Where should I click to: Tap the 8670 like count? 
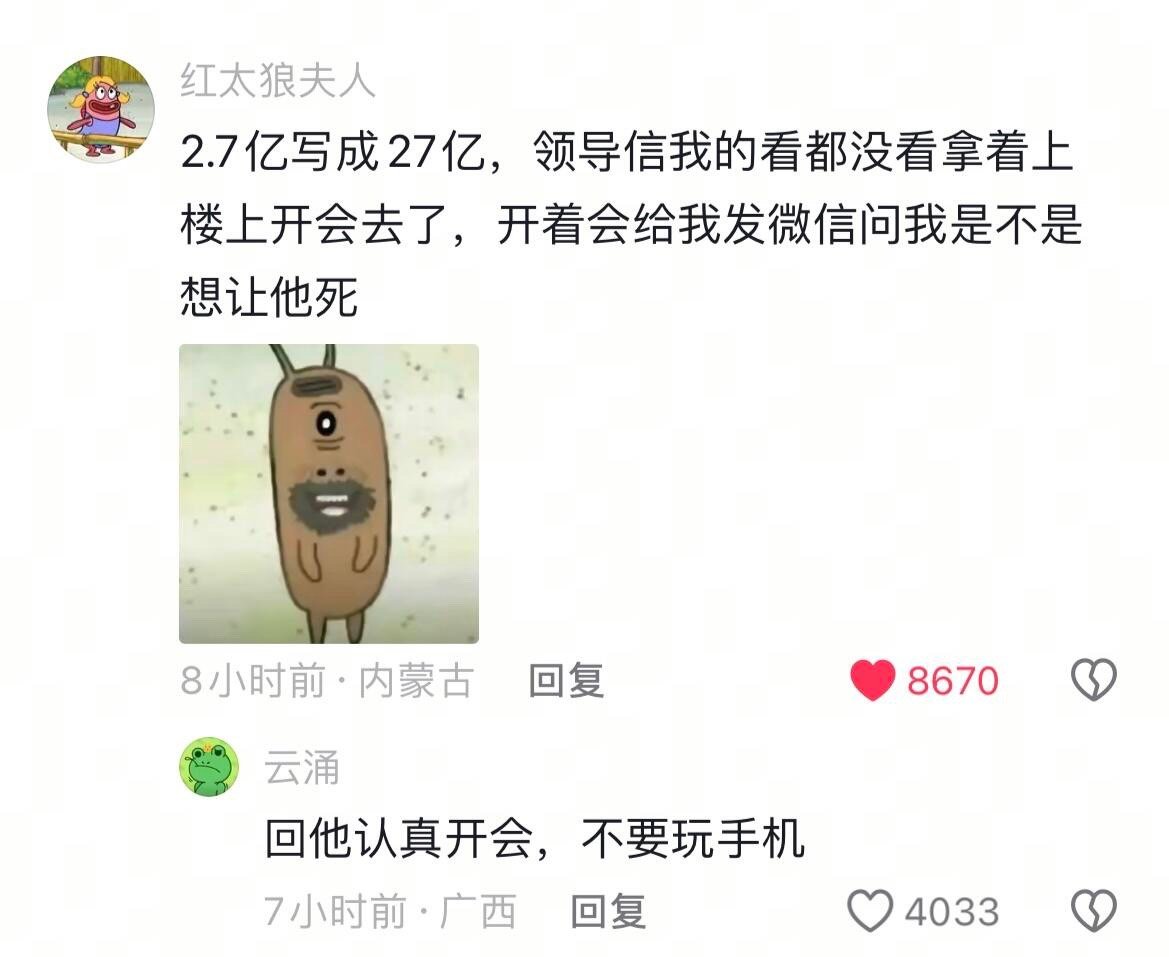coord(952,680)
